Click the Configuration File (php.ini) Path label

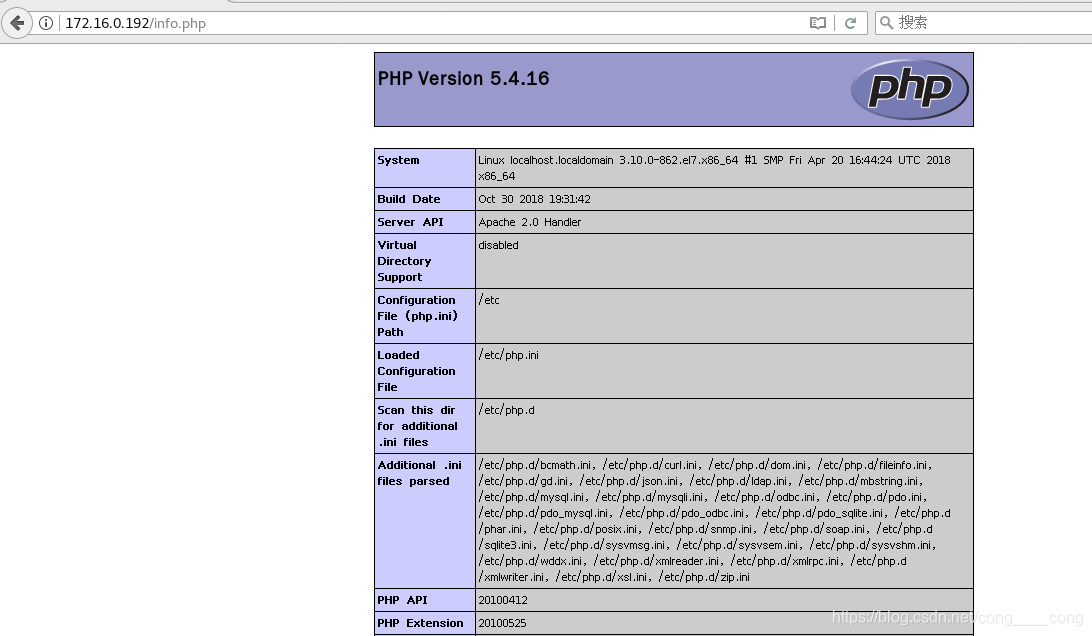coord(417,316)
